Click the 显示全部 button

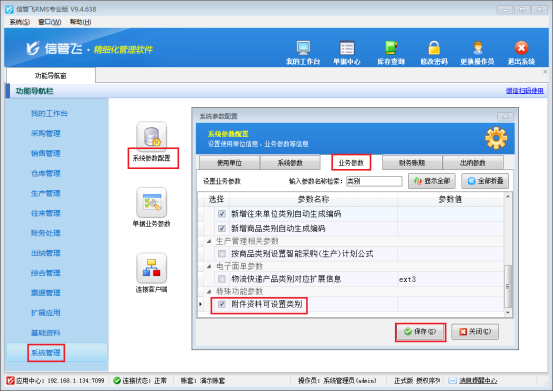(x=432, y=181)
